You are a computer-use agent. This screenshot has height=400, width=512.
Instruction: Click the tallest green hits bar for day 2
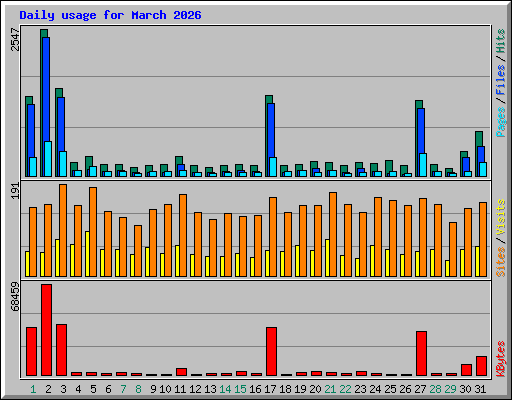click(44, 33)
